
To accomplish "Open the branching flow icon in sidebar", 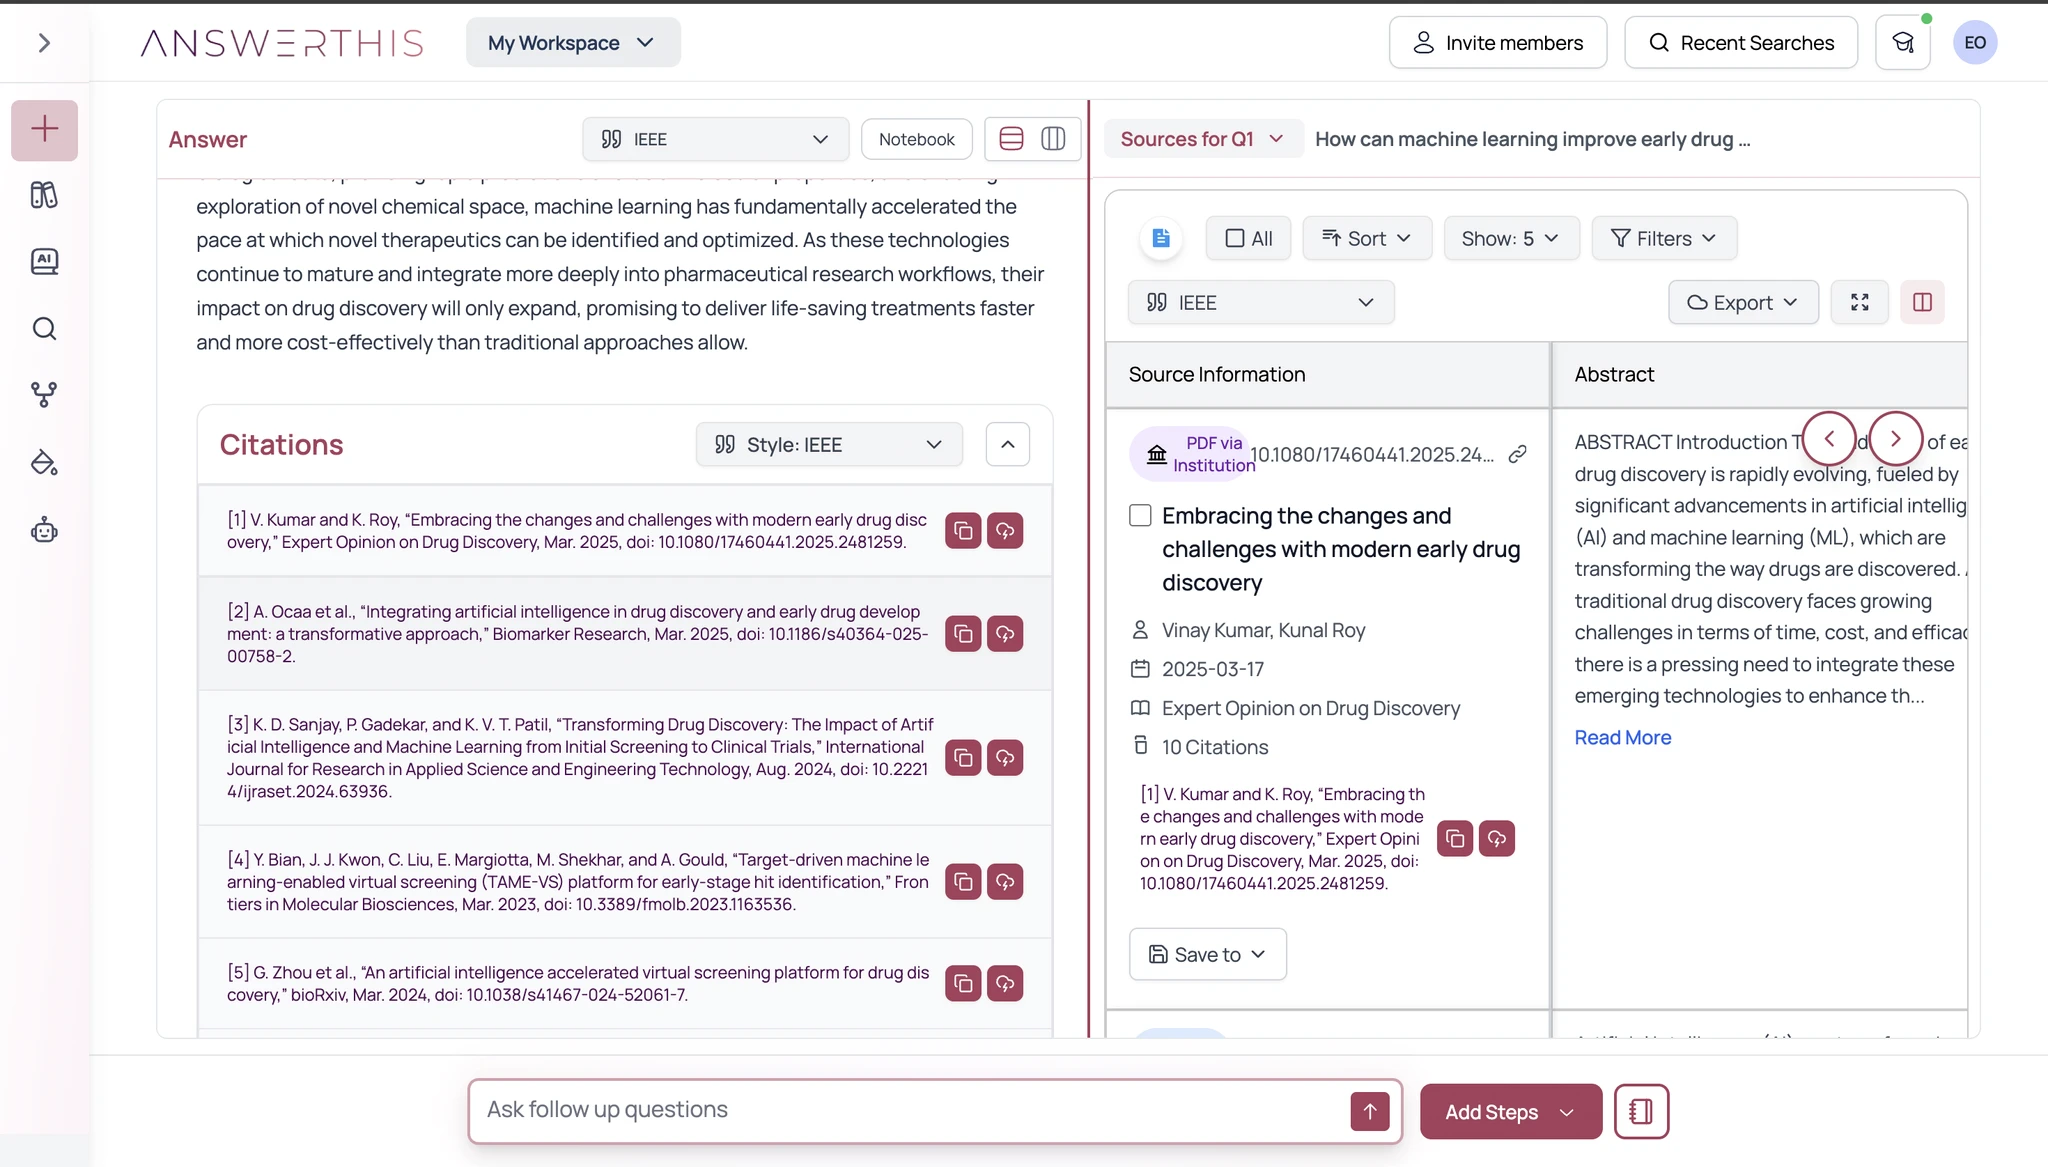I will click(x=44, y=395).
